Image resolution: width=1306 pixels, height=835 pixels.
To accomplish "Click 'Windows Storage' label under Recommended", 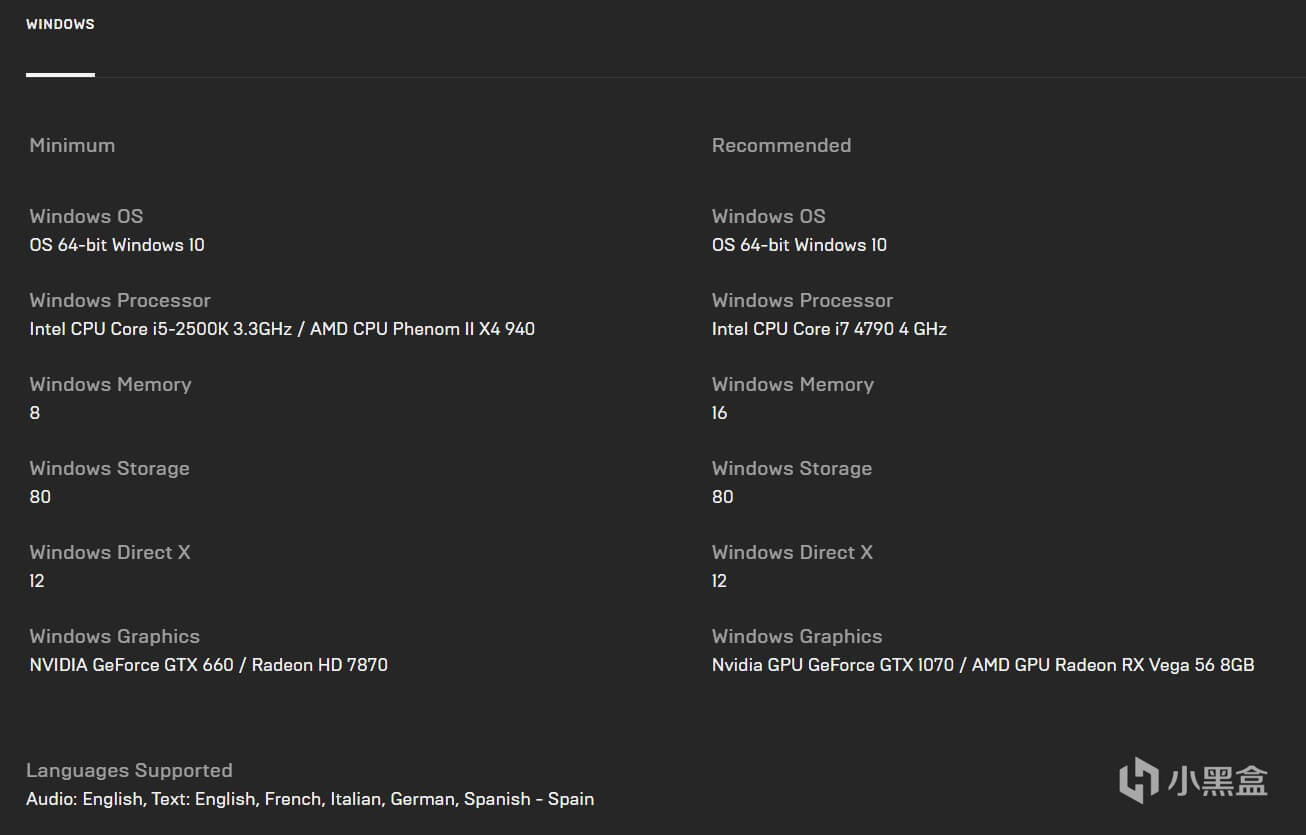I will pyautogui.click(x=791, y=468).
